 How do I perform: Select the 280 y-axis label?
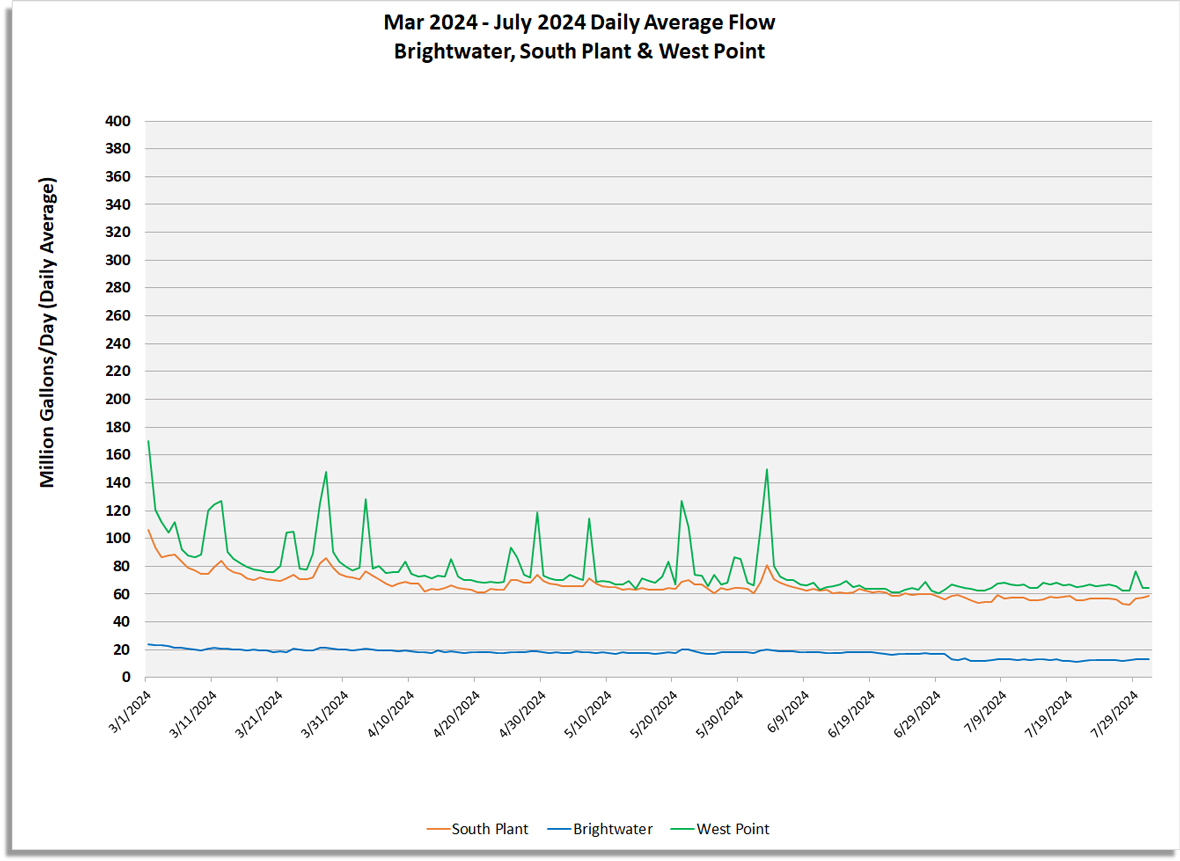(x=118, y=288)
